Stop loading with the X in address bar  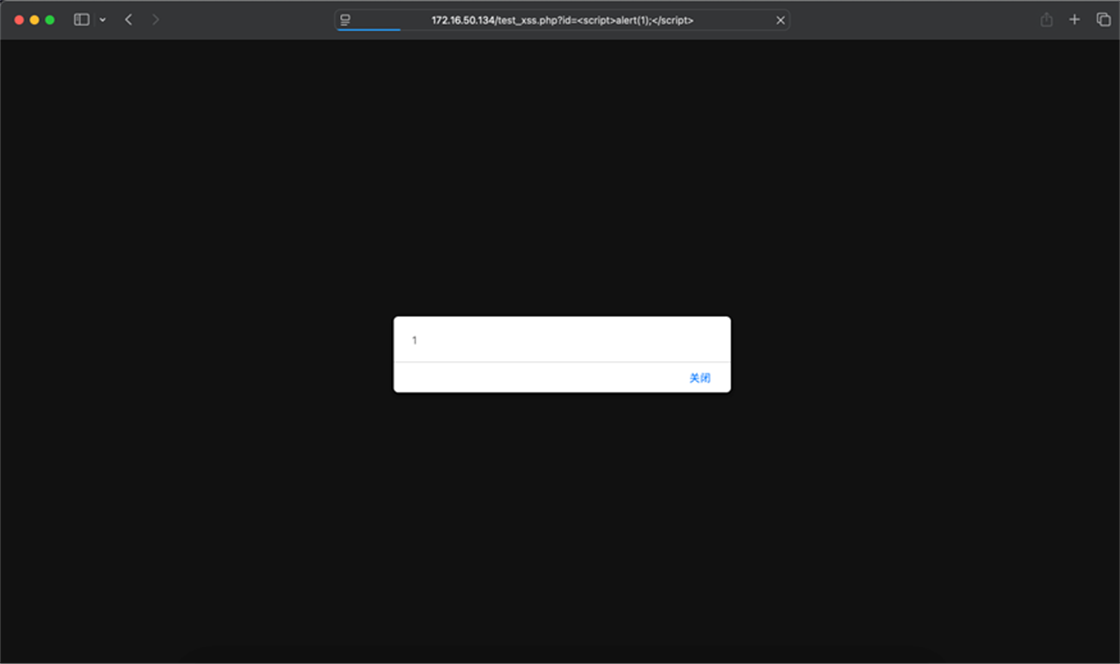[781, 20]
